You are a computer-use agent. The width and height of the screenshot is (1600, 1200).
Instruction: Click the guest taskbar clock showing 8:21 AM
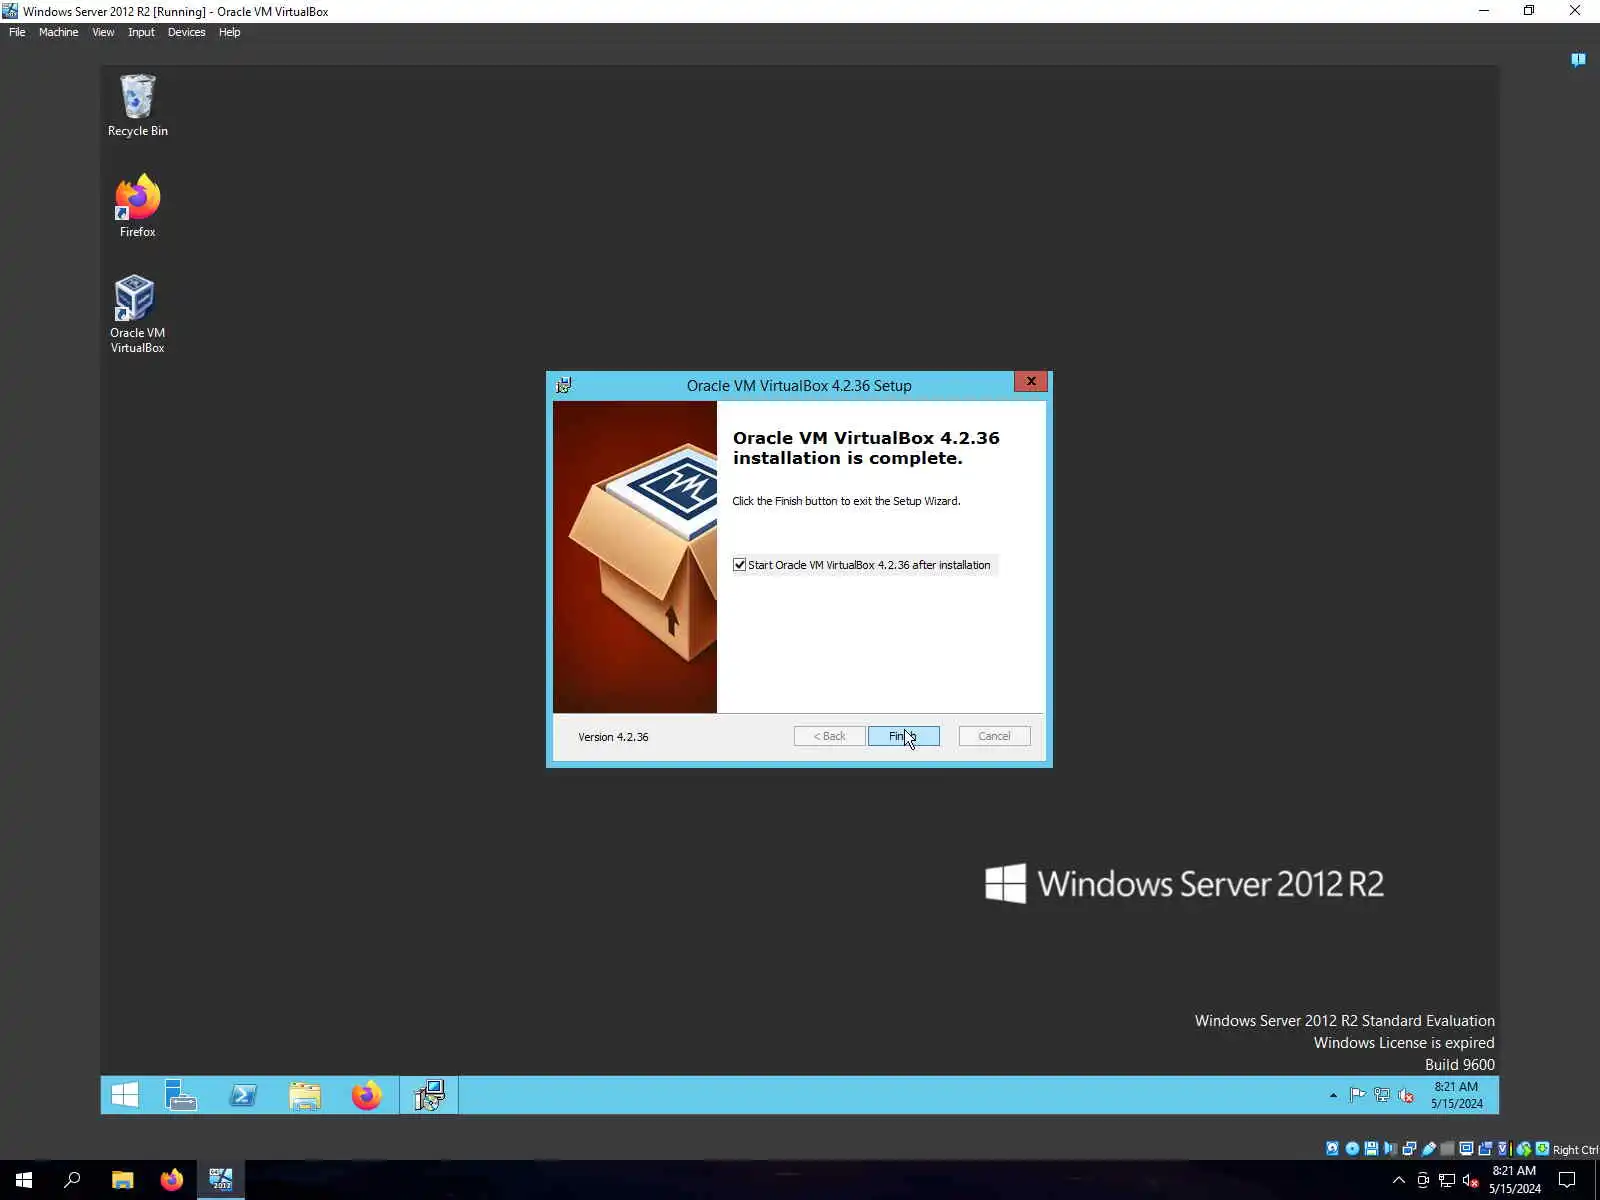point(1456,1095)
